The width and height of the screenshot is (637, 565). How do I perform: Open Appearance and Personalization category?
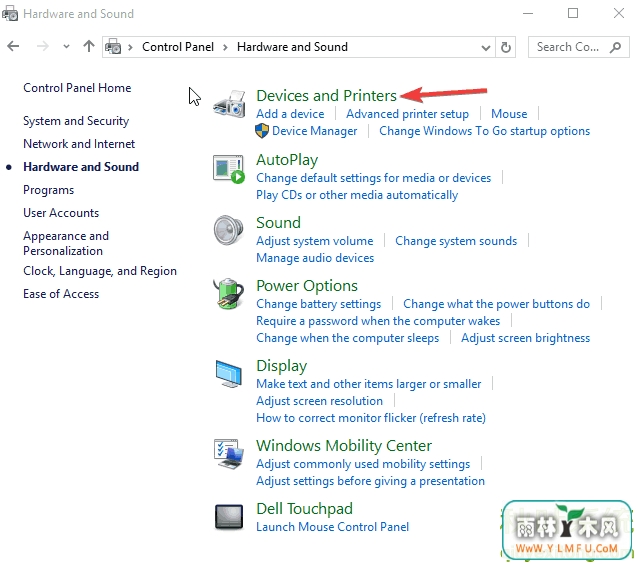(x=66, y=243)
